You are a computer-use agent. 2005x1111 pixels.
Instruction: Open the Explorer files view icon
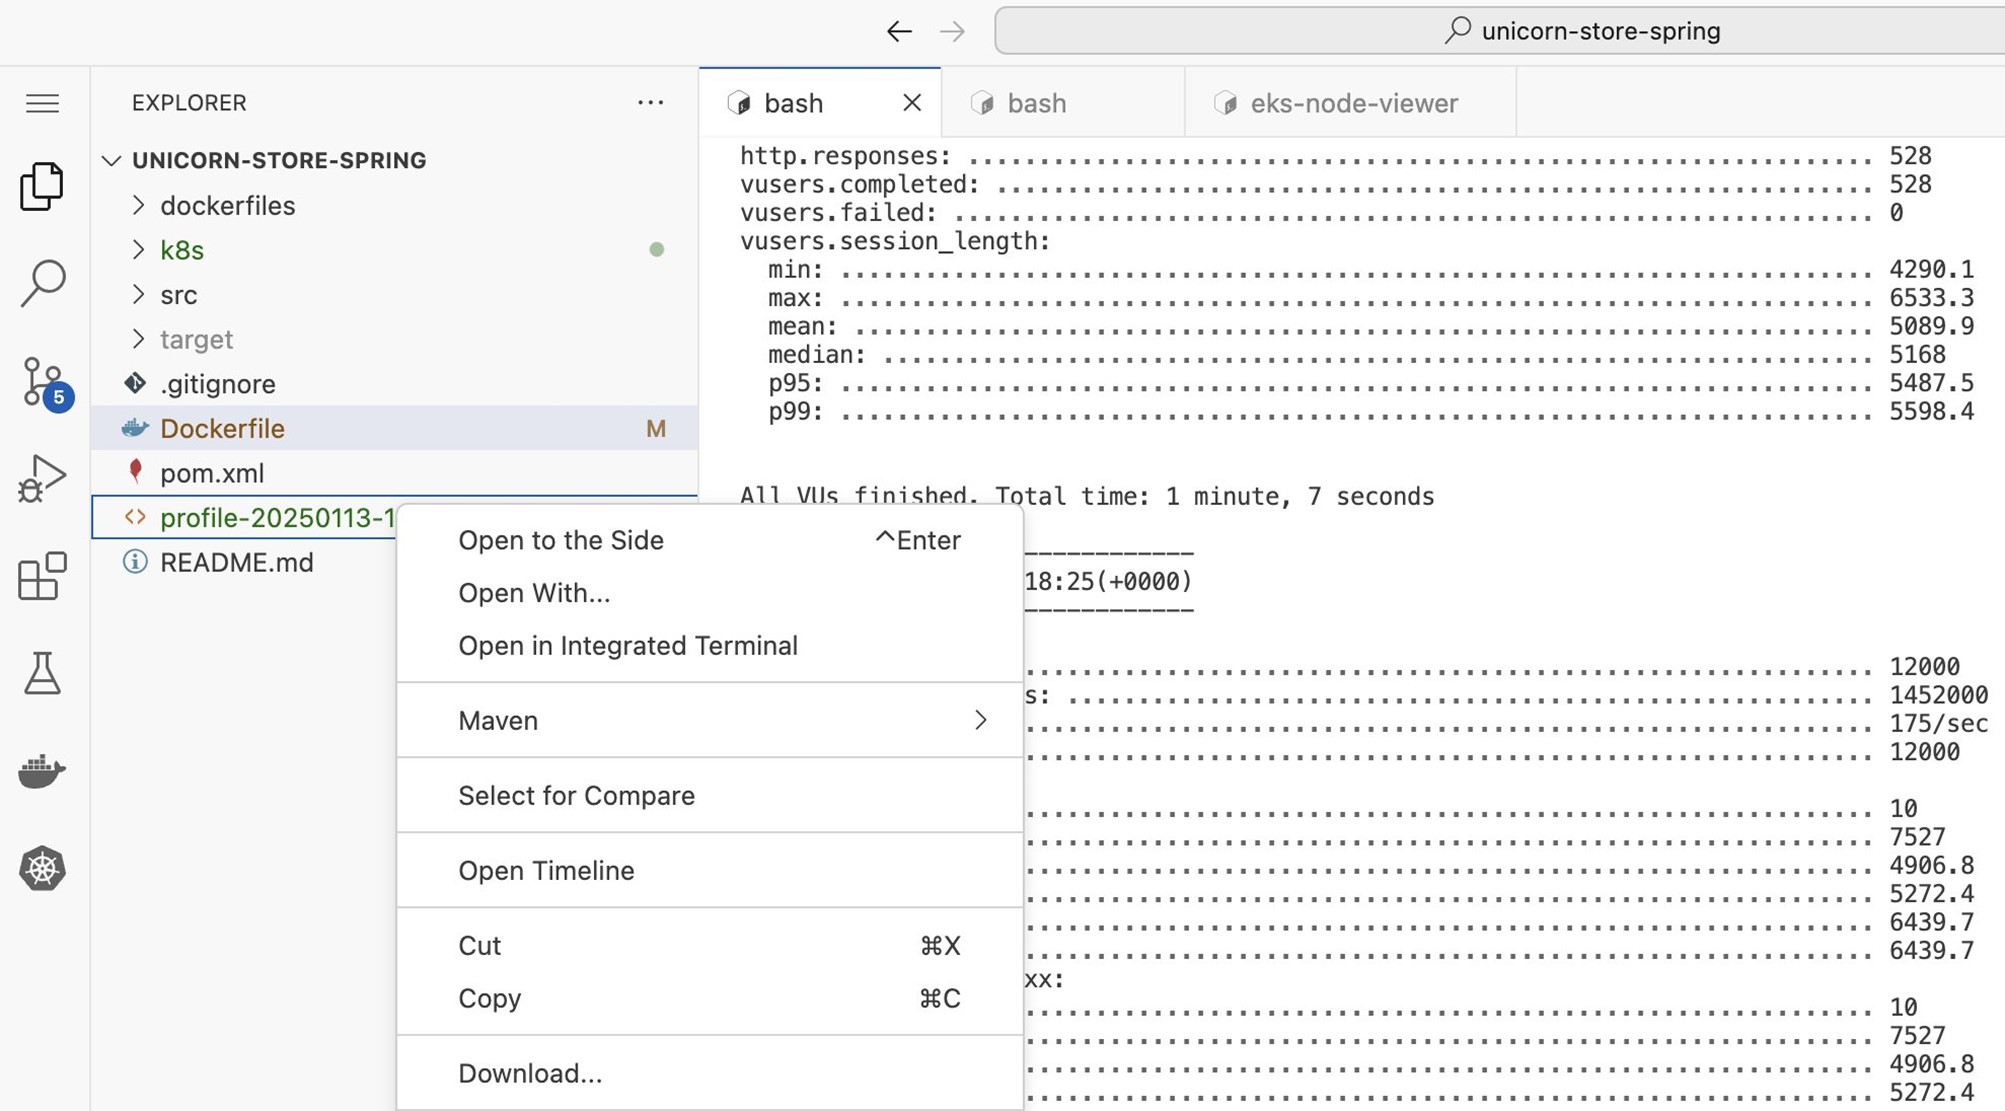(x=42, y=186)
